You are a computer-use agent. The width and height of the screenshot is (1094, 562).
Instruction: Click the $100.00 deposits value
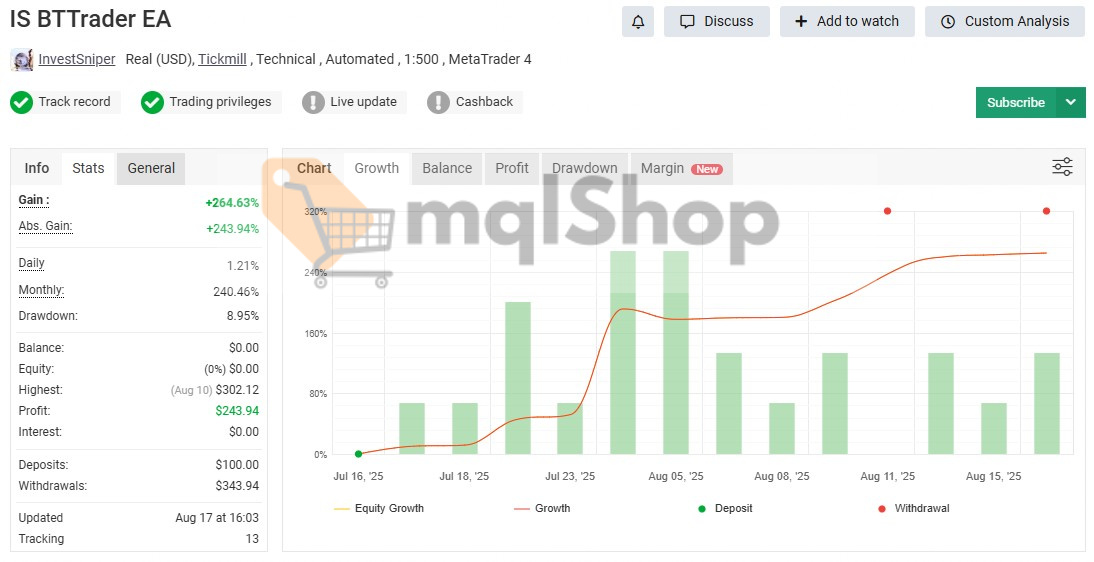click(x=237, y=465)
